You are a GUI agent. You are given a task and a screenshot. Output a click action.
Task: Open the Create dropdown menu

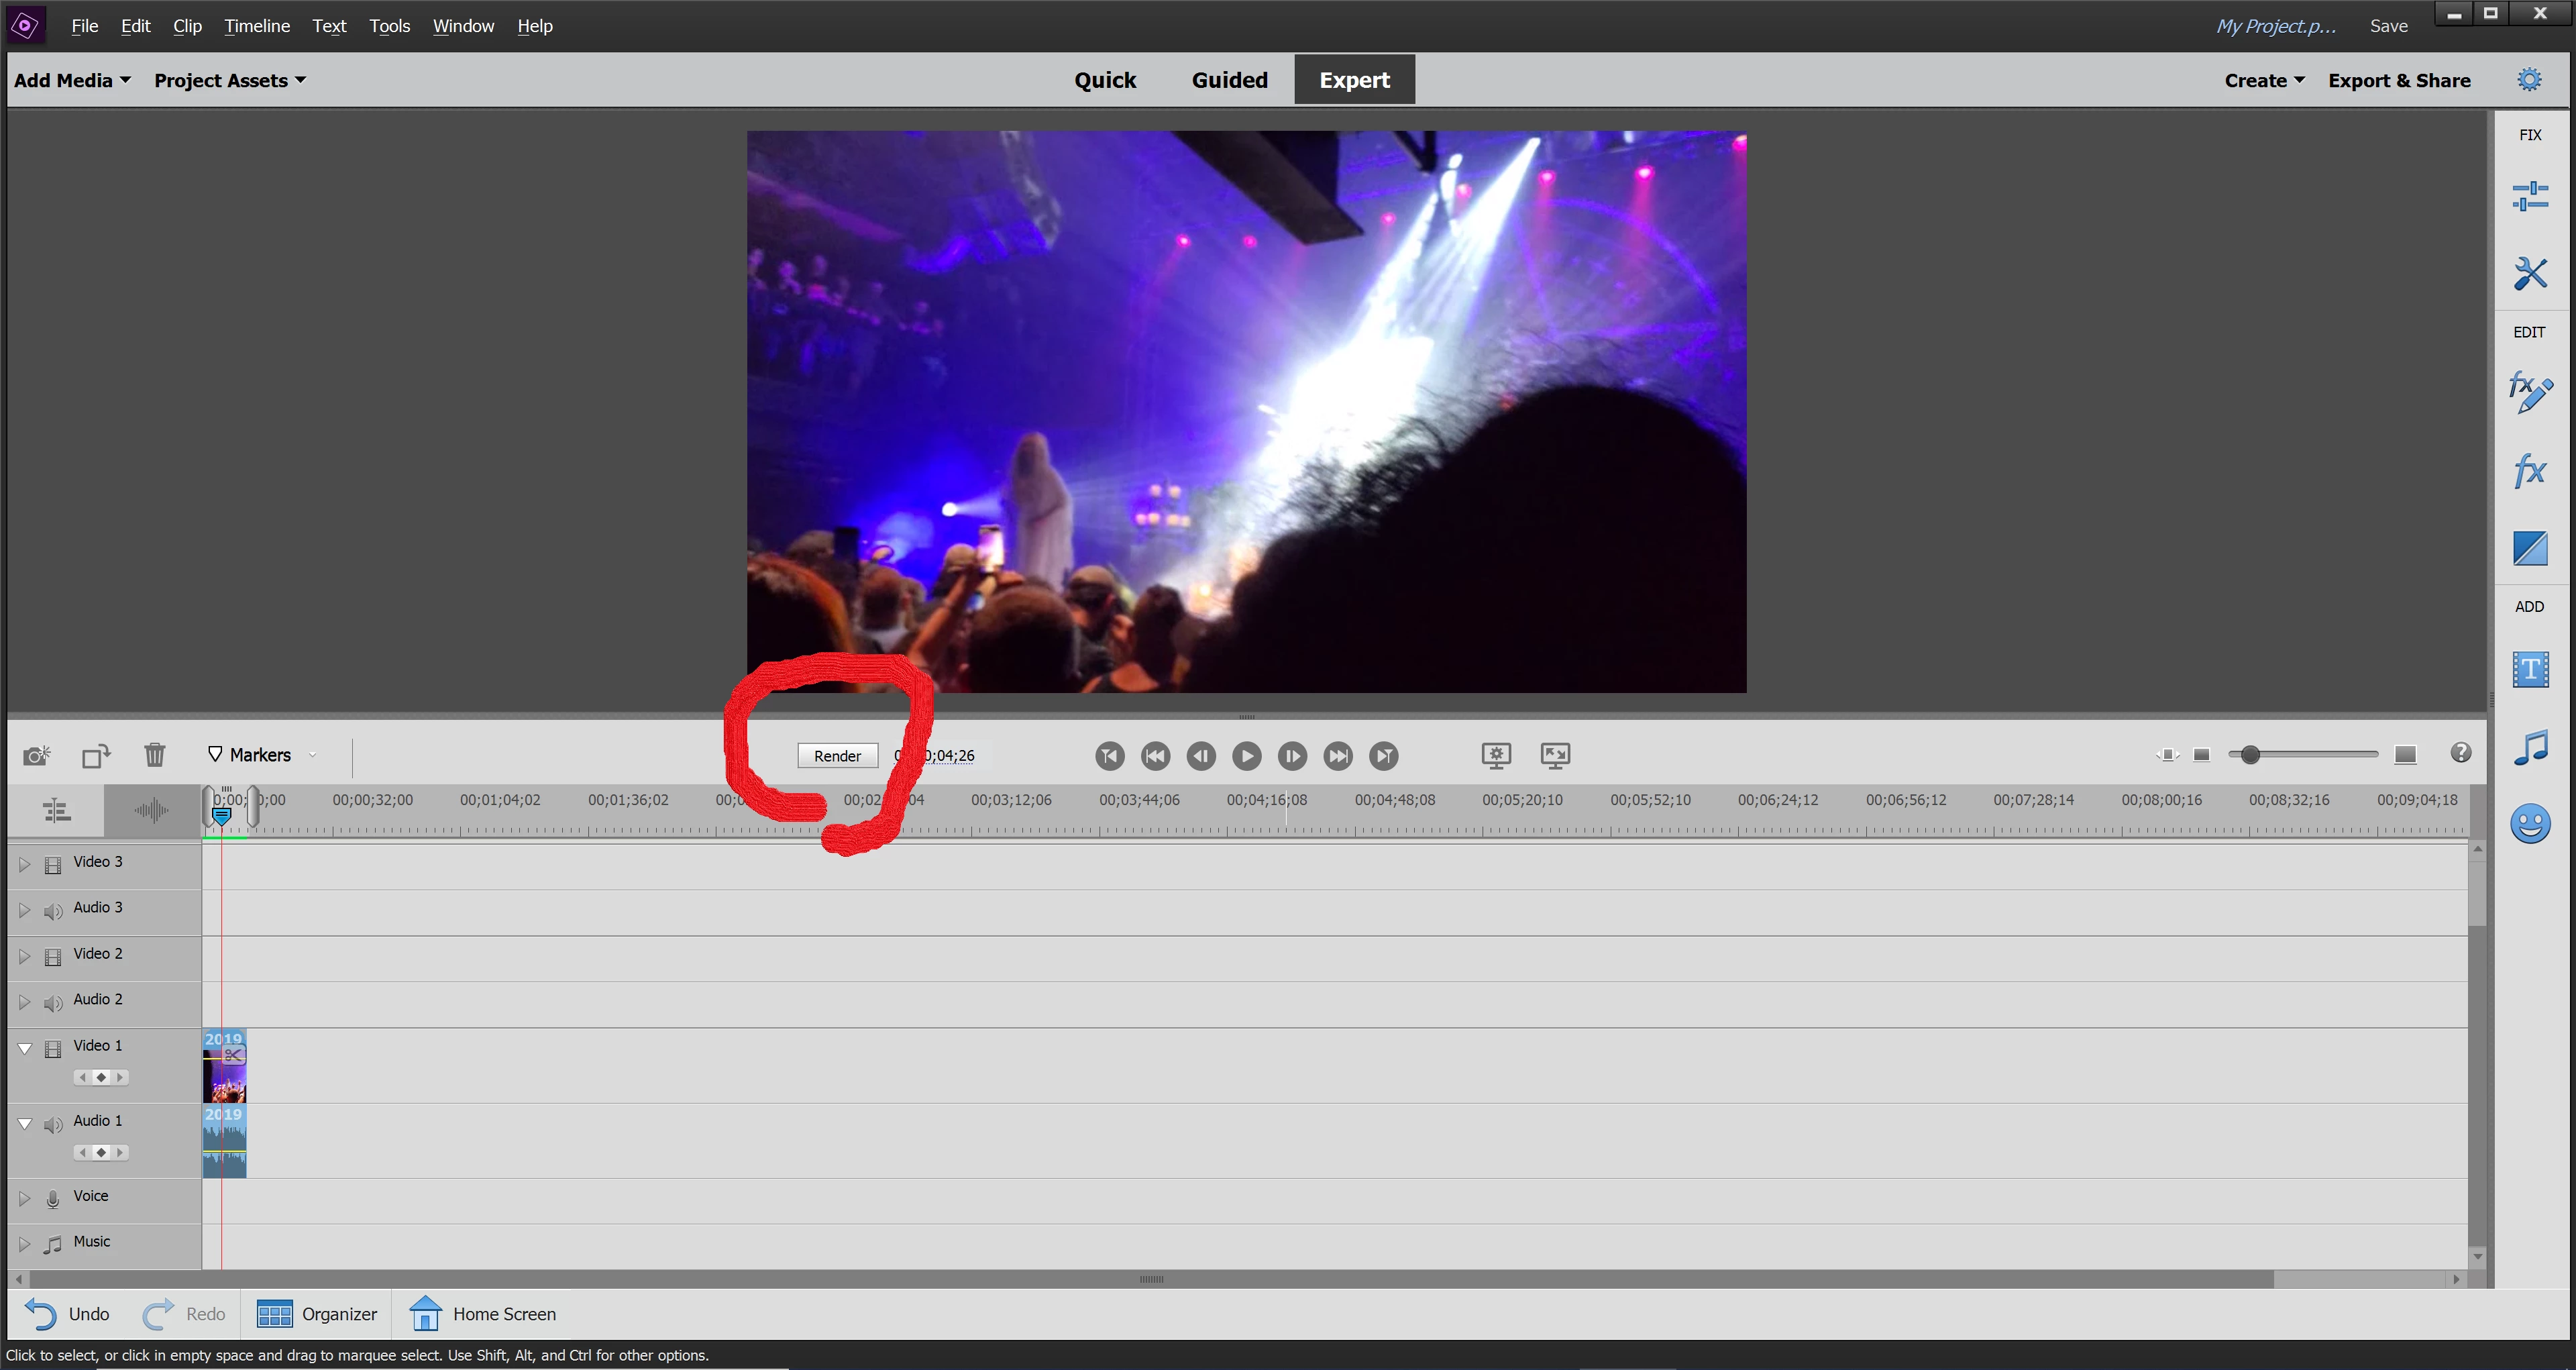click(x=2263, y=80)
